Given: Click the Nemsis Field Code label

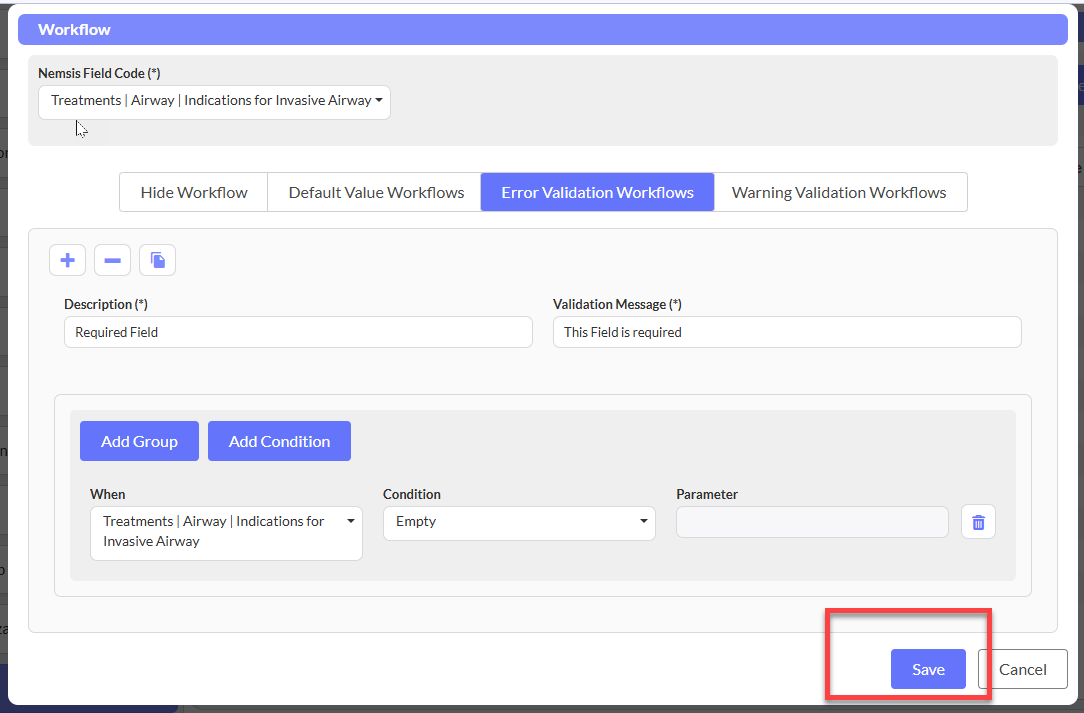Looking at the screenshot, I should coord(99,73).
